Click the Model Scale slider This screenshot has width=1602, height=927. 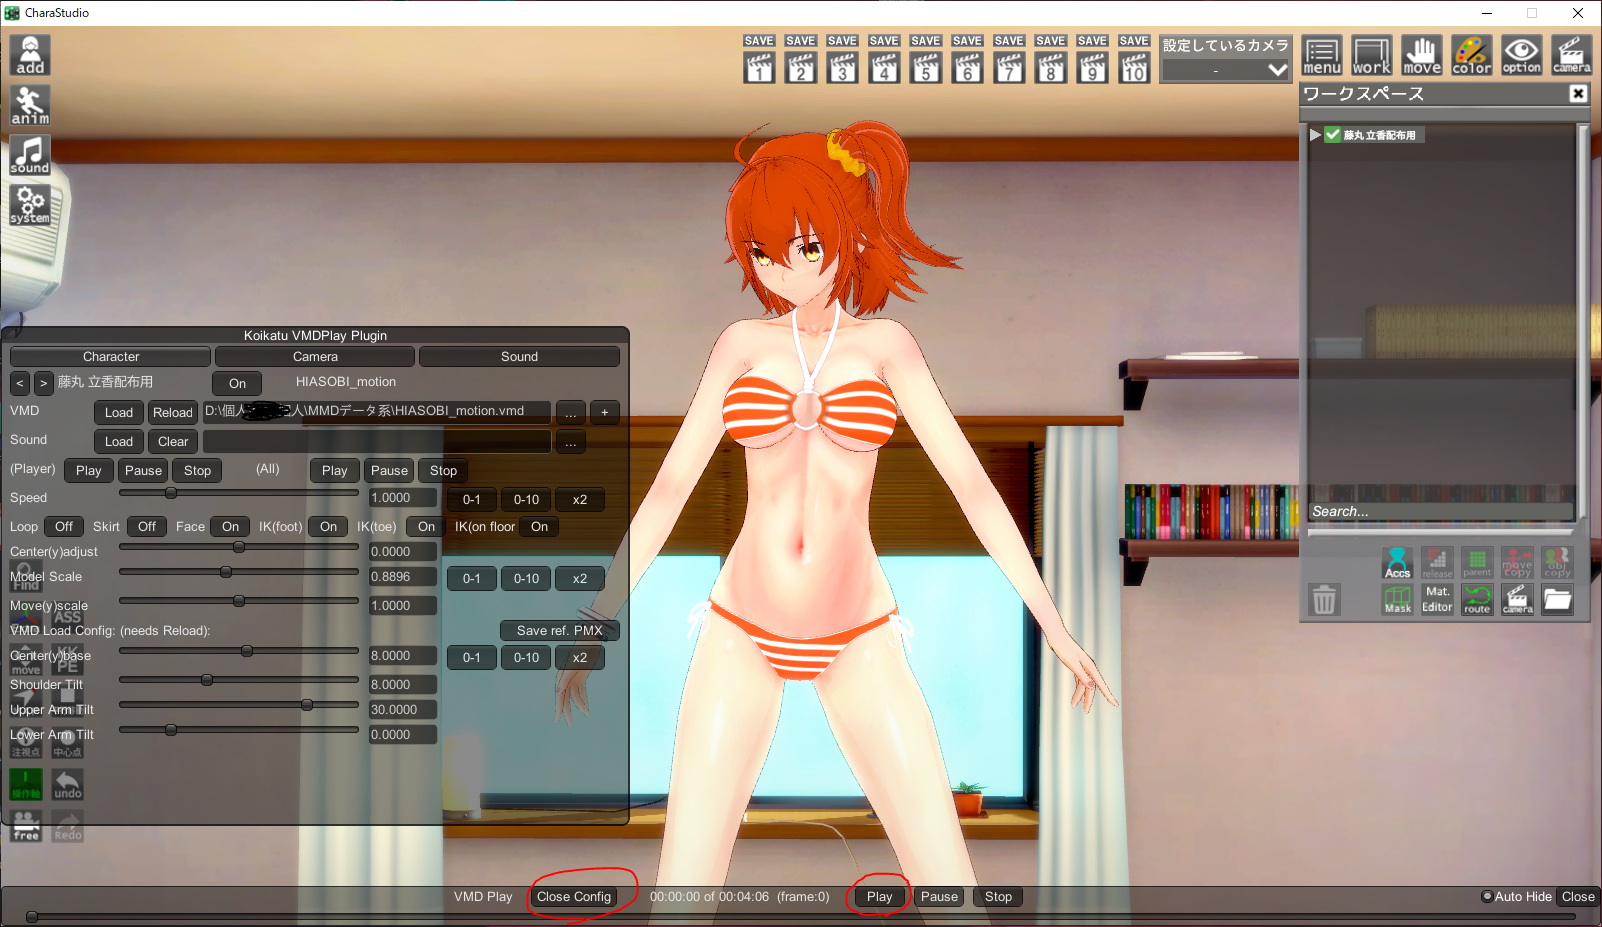tap(238, 572)
